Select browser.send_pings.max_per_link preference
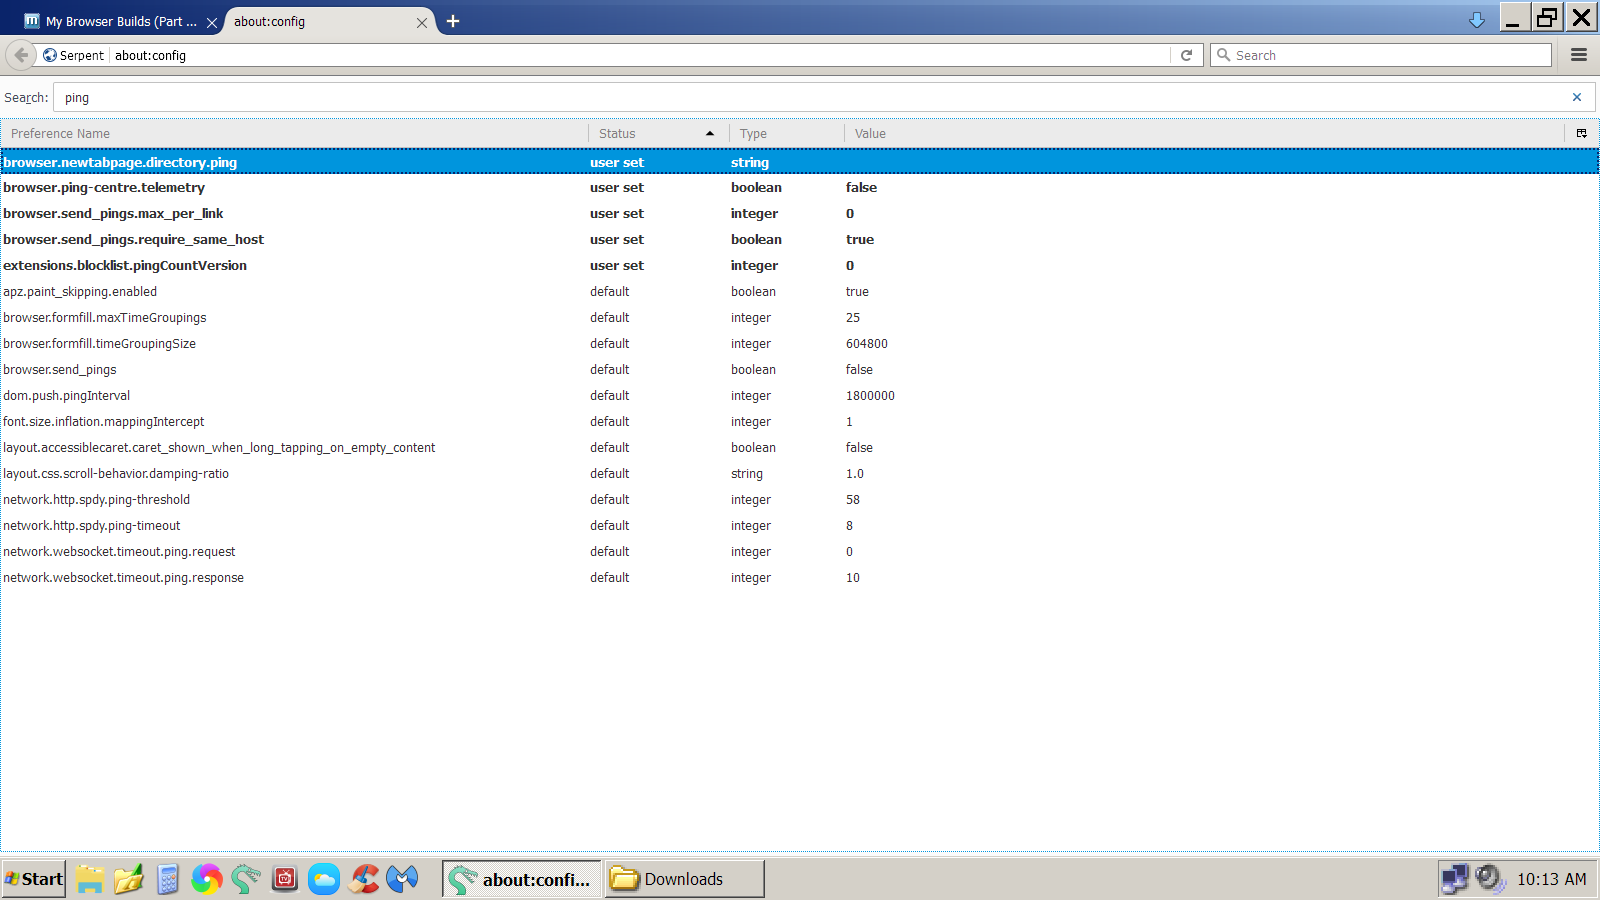 click(x=800, y=214)
